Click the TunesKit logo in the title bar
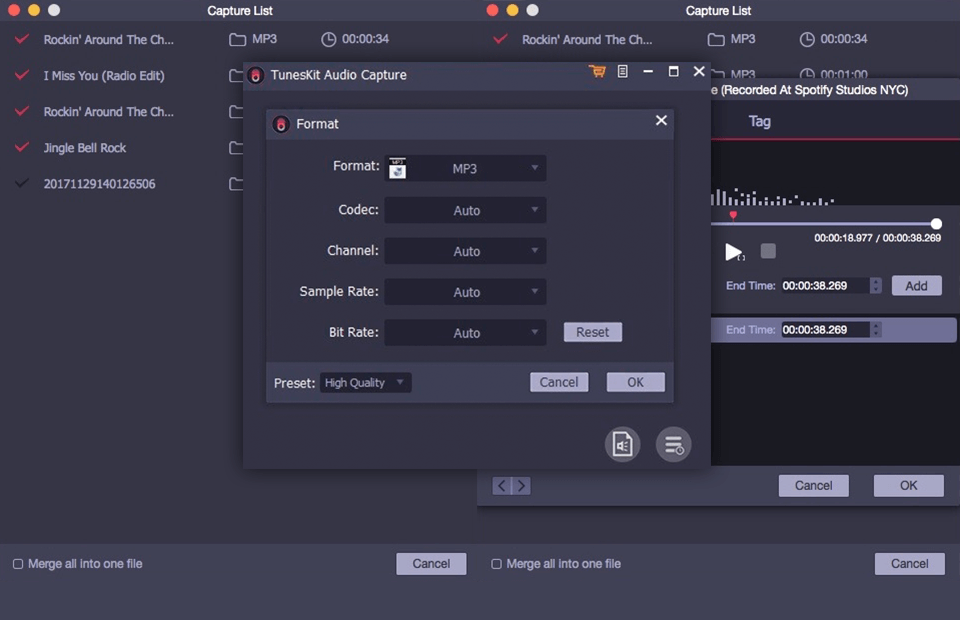Viewport: 960px width, 620px height. (x=255, y=74)
